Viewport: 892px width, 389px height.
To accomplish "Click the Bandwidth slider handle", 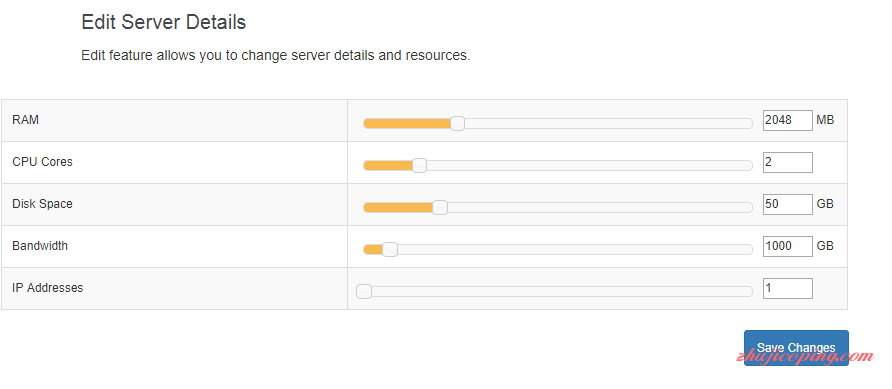I will tap(390, 250).
